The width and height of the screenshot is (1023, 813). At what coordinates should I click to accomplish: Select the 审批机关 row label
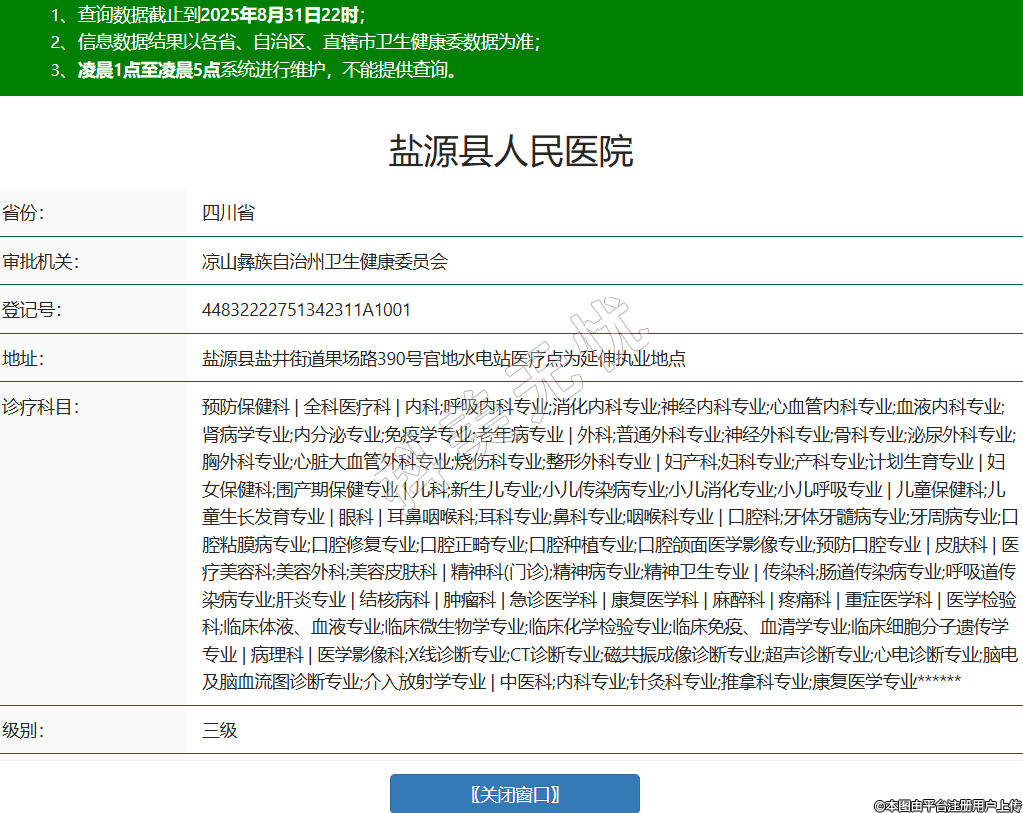(x=40, y=262)
